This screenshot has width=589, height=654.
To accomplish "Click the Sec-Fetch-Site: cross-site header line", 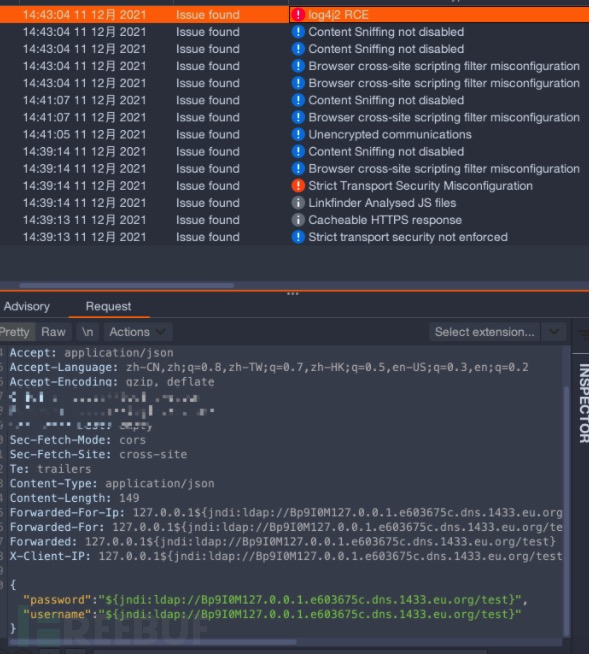I will click(x=98, y=454).
